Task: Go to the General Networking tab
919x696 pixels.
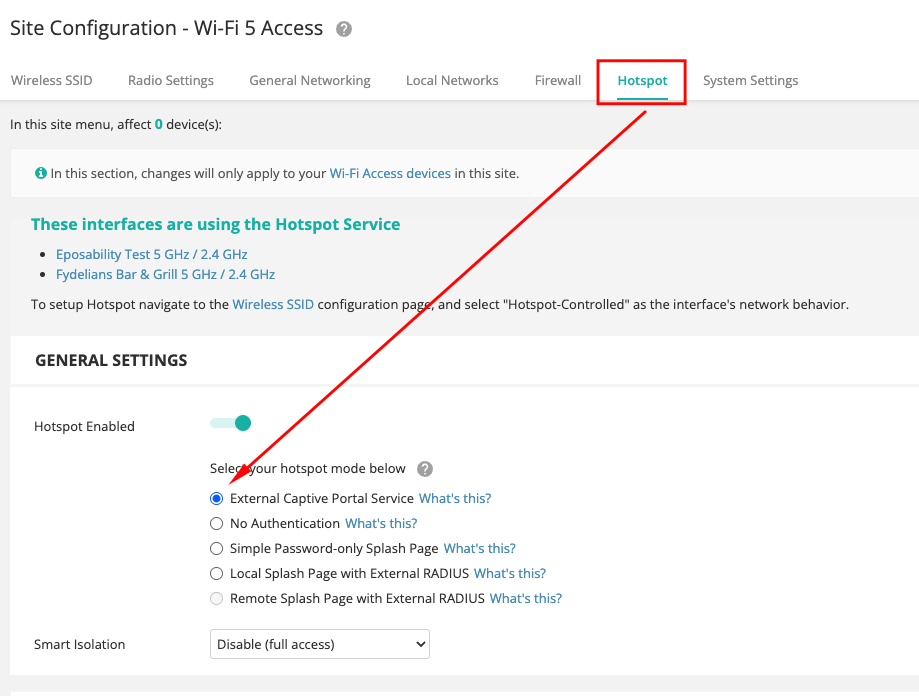Action: coord(310,80)
